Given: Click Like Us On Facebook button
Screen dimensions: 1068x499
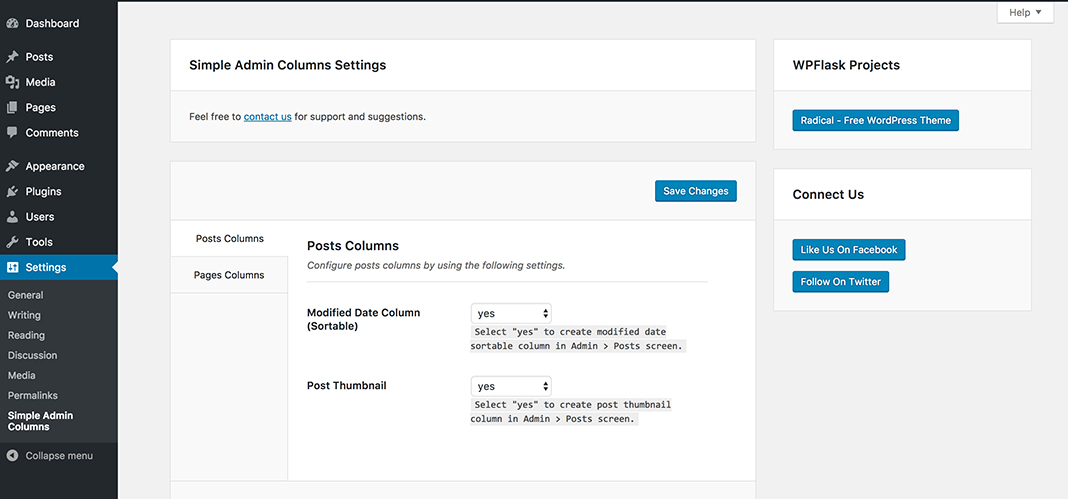Looking at the screenshot, I should pyautogui.click(x=849, y=249).
